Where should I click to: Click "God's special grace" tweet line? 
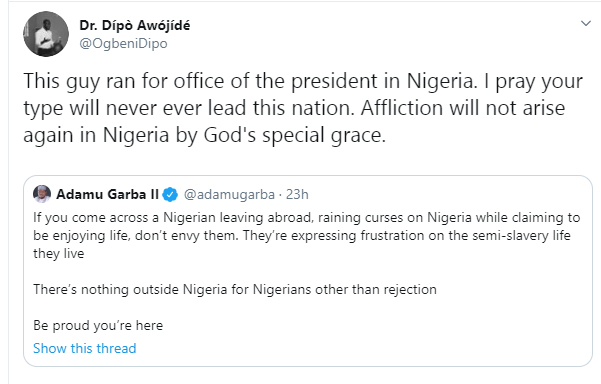(205, 135)
